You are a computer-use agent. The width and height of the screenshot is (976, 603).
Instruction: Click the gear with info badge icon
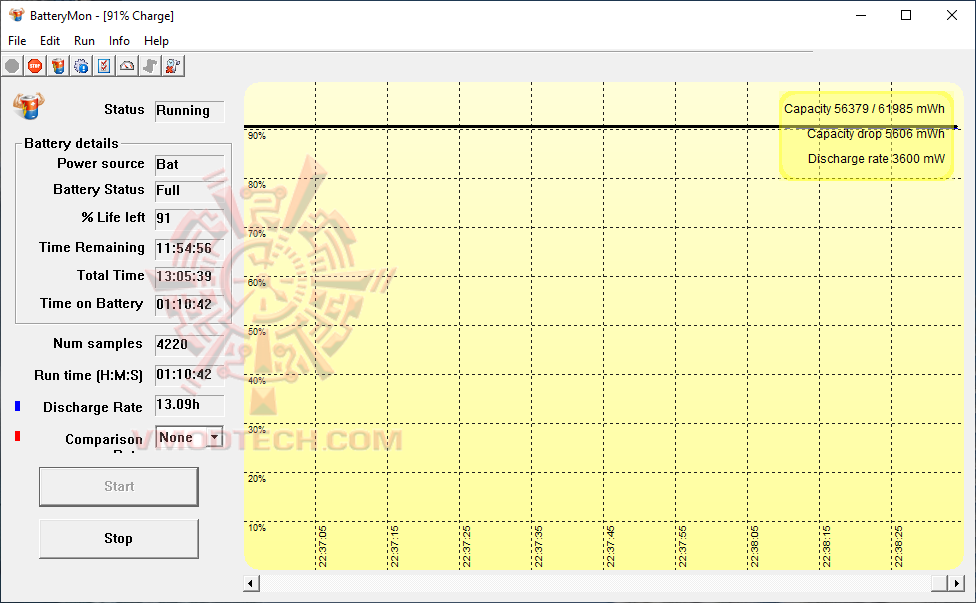tap(81, 66)
